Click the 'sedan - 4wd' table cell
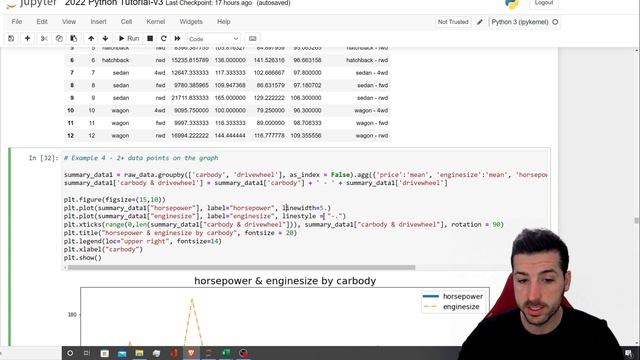Image resolution: width=640 pixels, height=360 pixels. point(372,73)
